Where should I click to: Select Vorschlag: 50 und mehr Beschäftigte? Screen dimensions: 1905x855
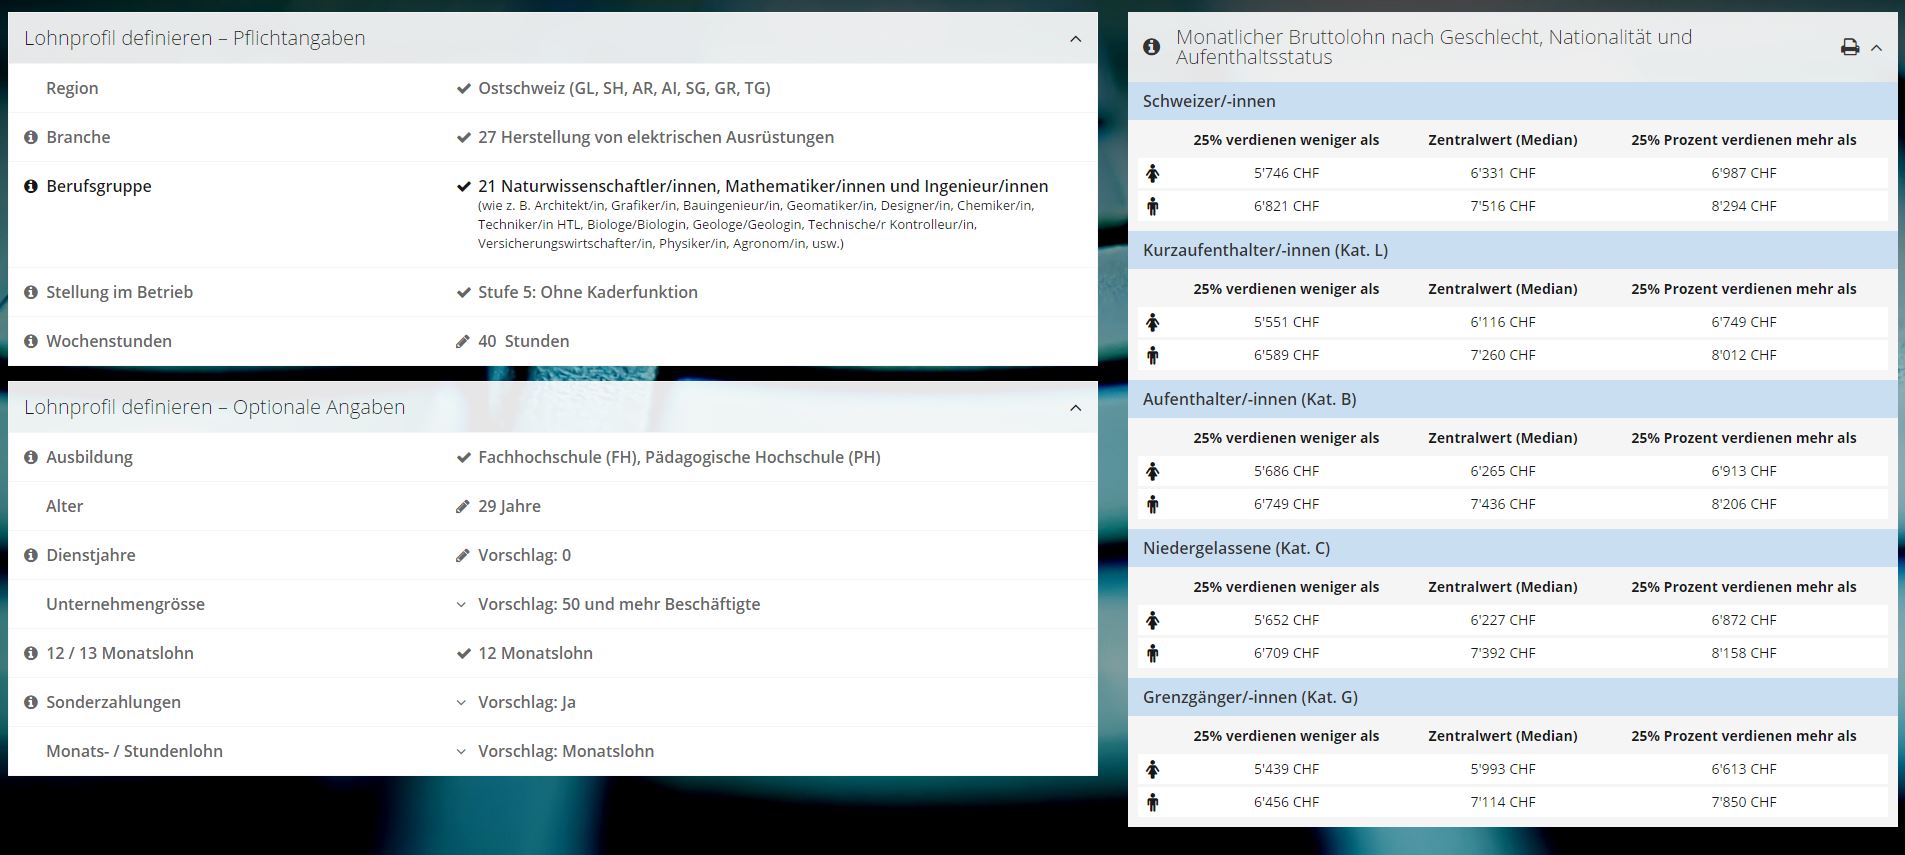tap(619, 604)
